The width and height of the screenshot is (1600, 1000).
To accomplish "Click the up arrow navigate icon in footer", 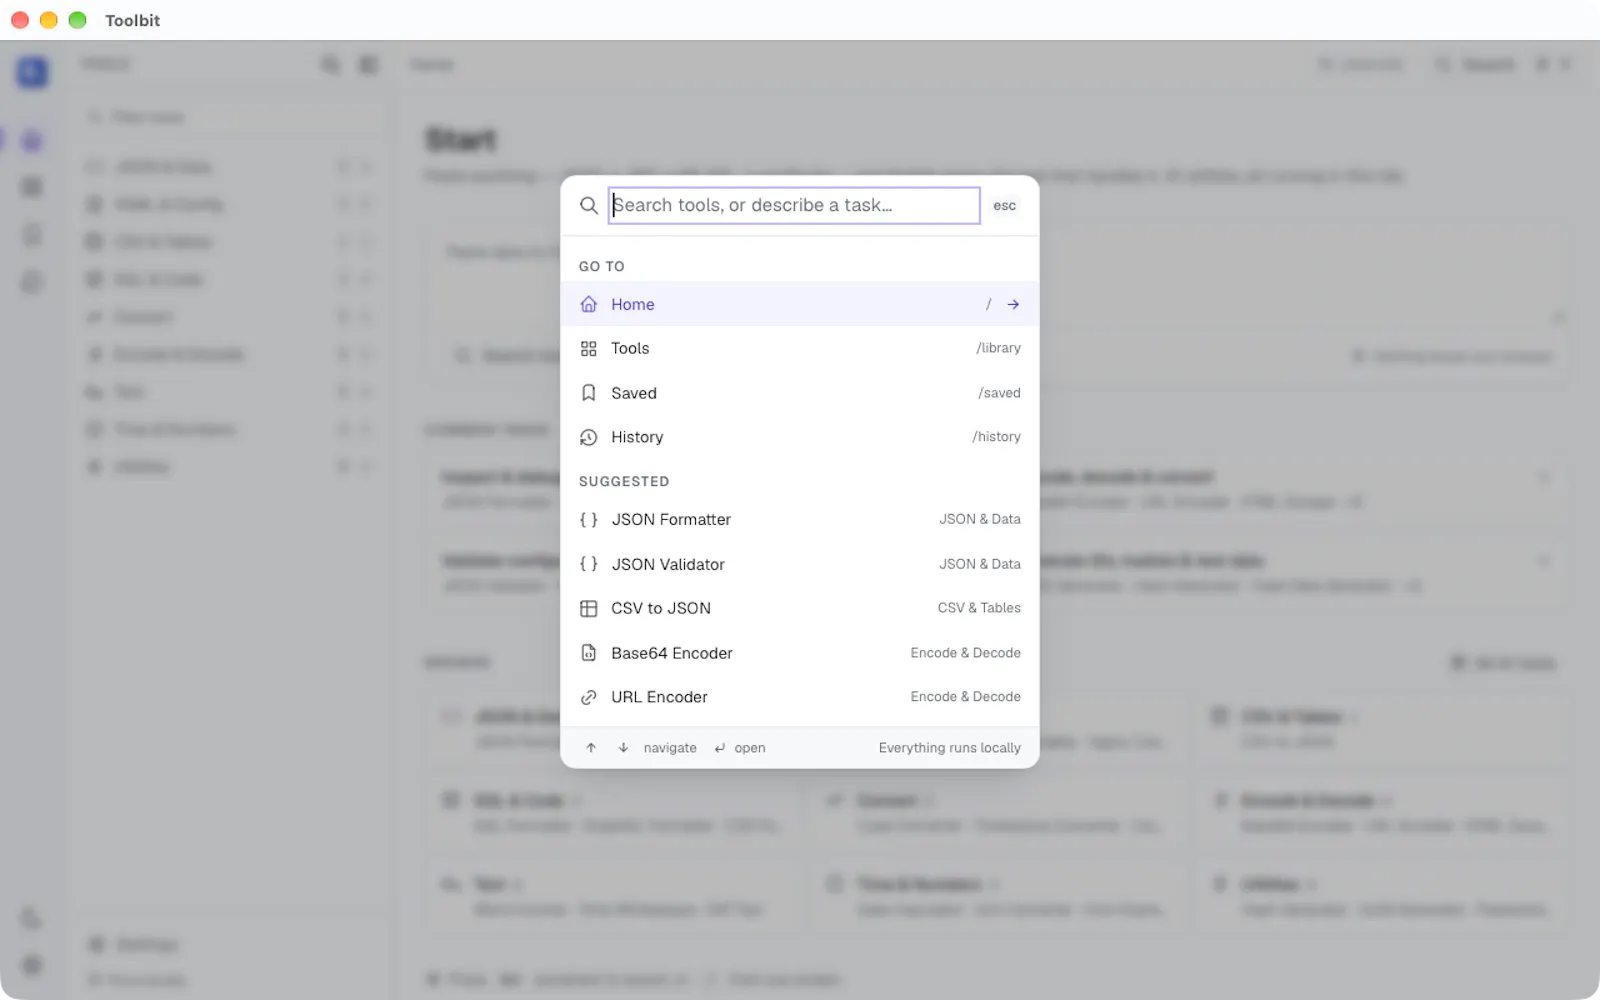I will pos(591,748).
